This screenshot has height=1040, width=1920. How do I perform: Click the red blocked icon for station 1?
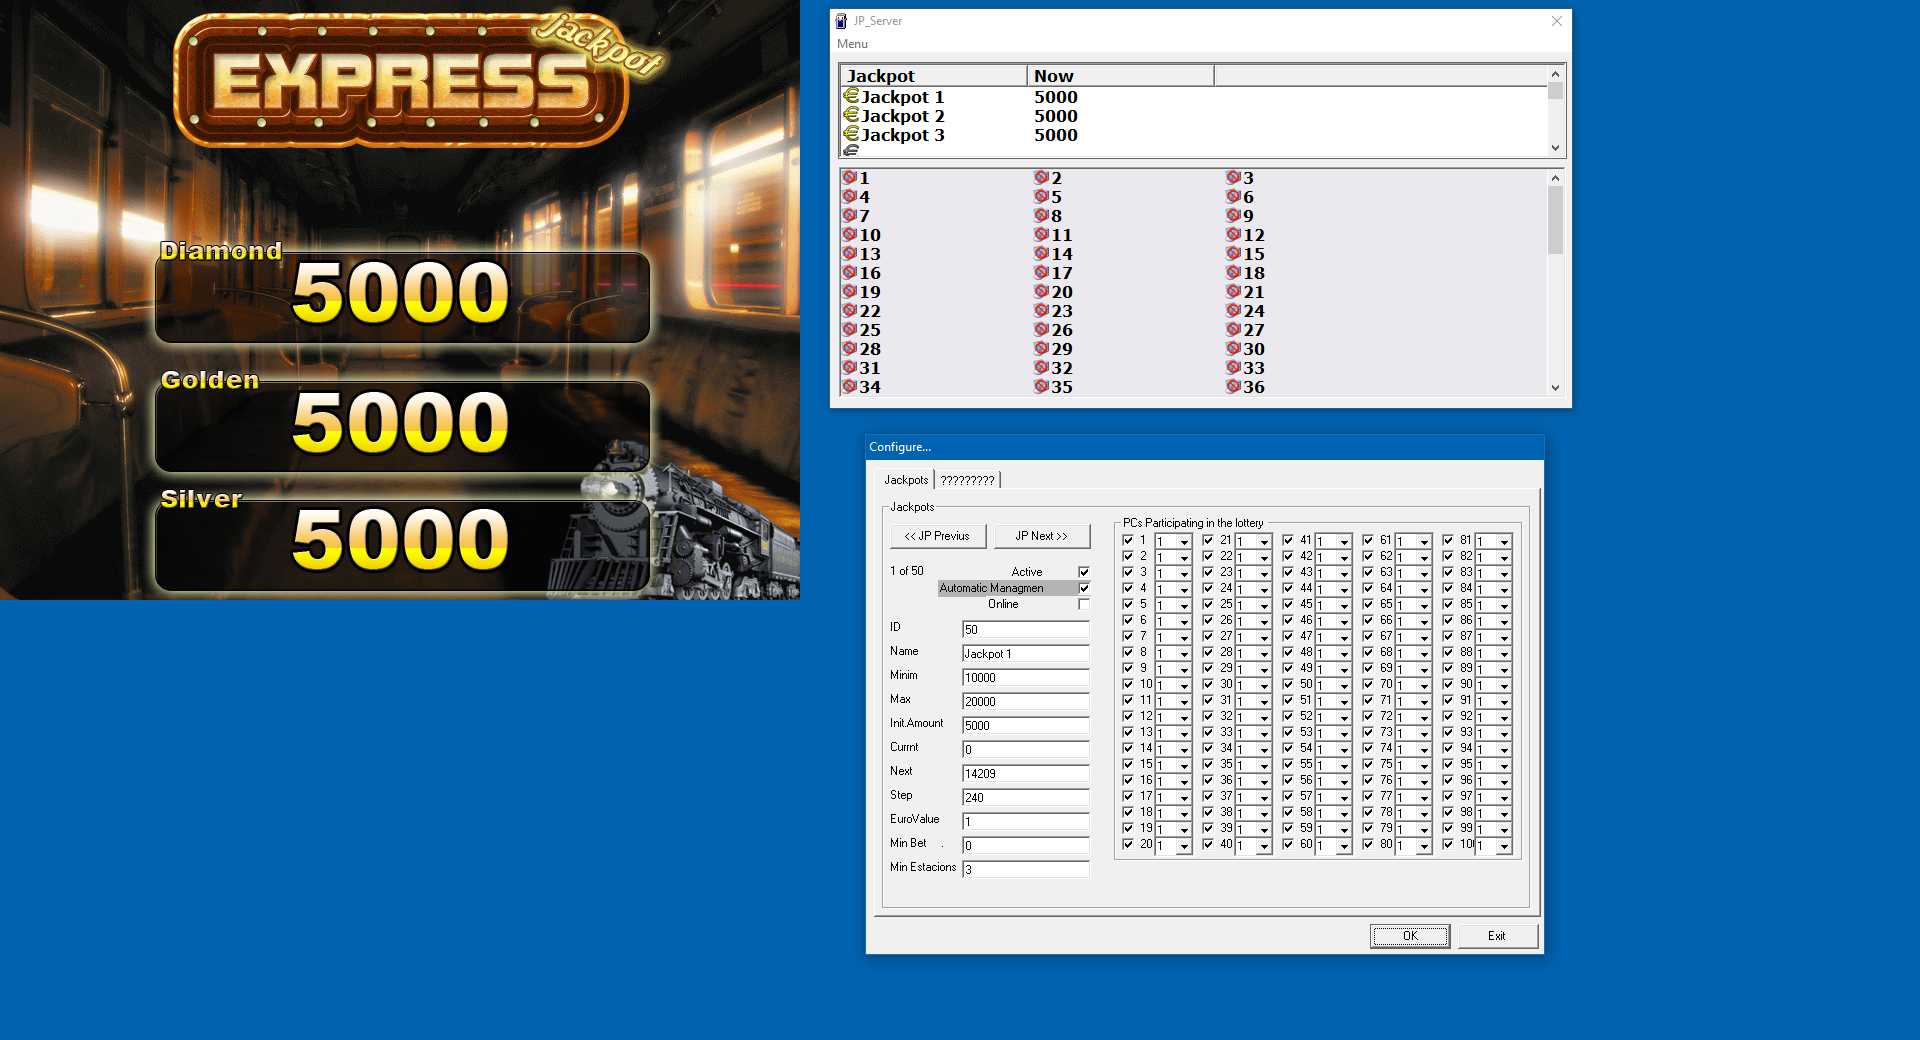click(849, 177)
